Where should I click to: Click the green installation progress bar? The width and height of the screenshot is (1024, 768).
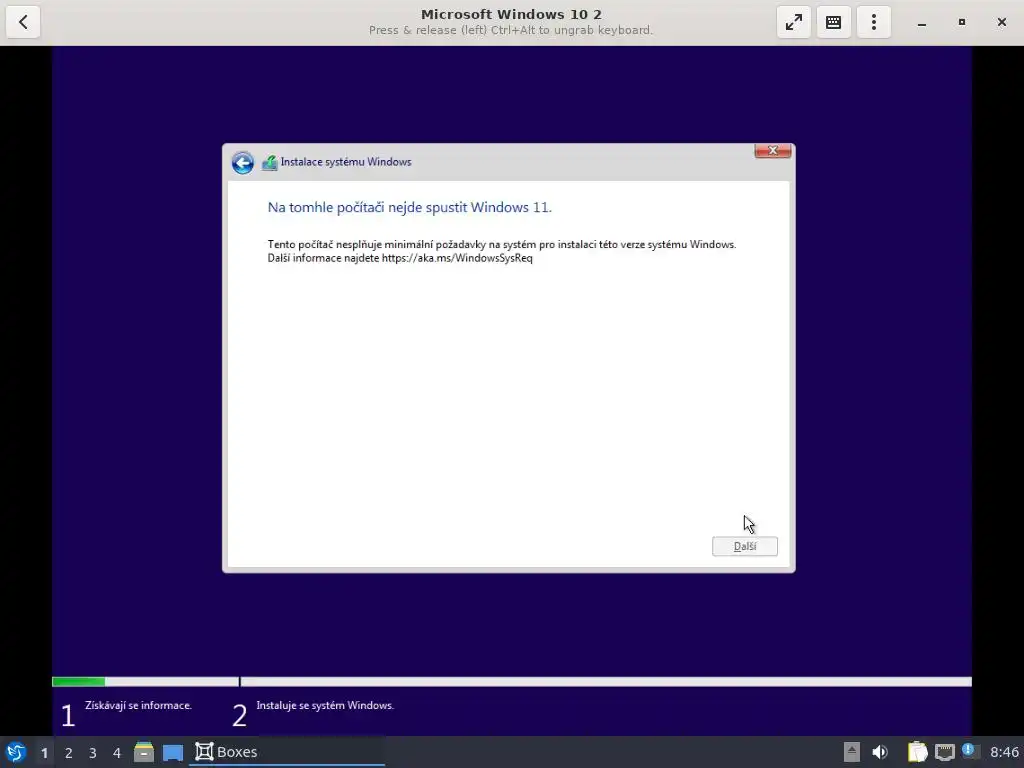pyautogui.click(x=78, y=682)
